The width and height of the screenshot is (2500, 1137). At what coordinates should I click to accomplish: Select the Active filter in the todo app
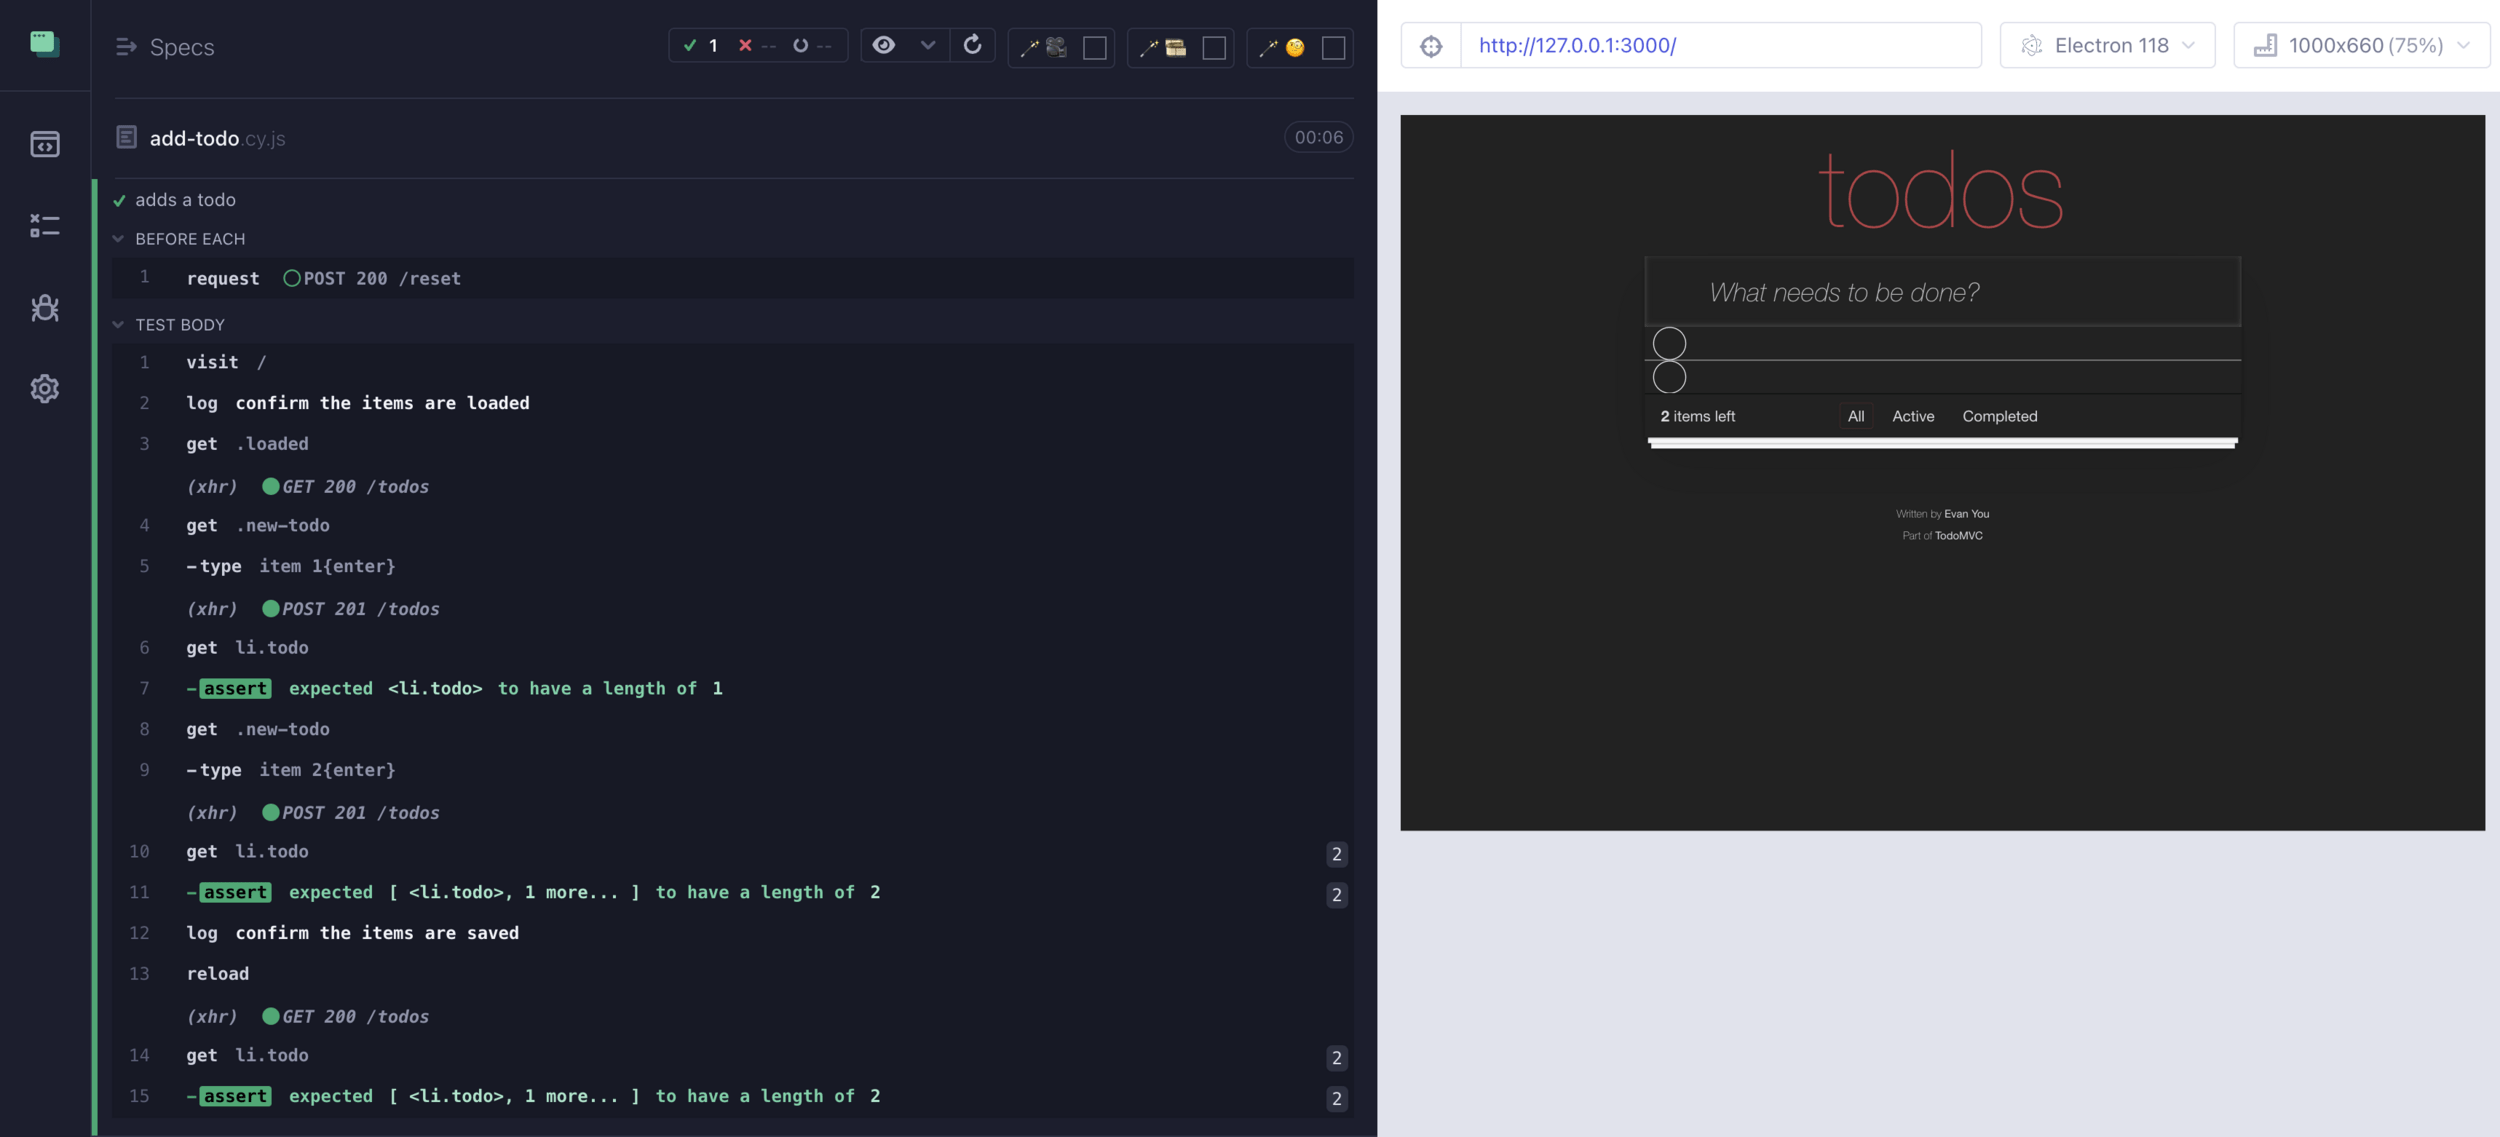[1912, 416]
